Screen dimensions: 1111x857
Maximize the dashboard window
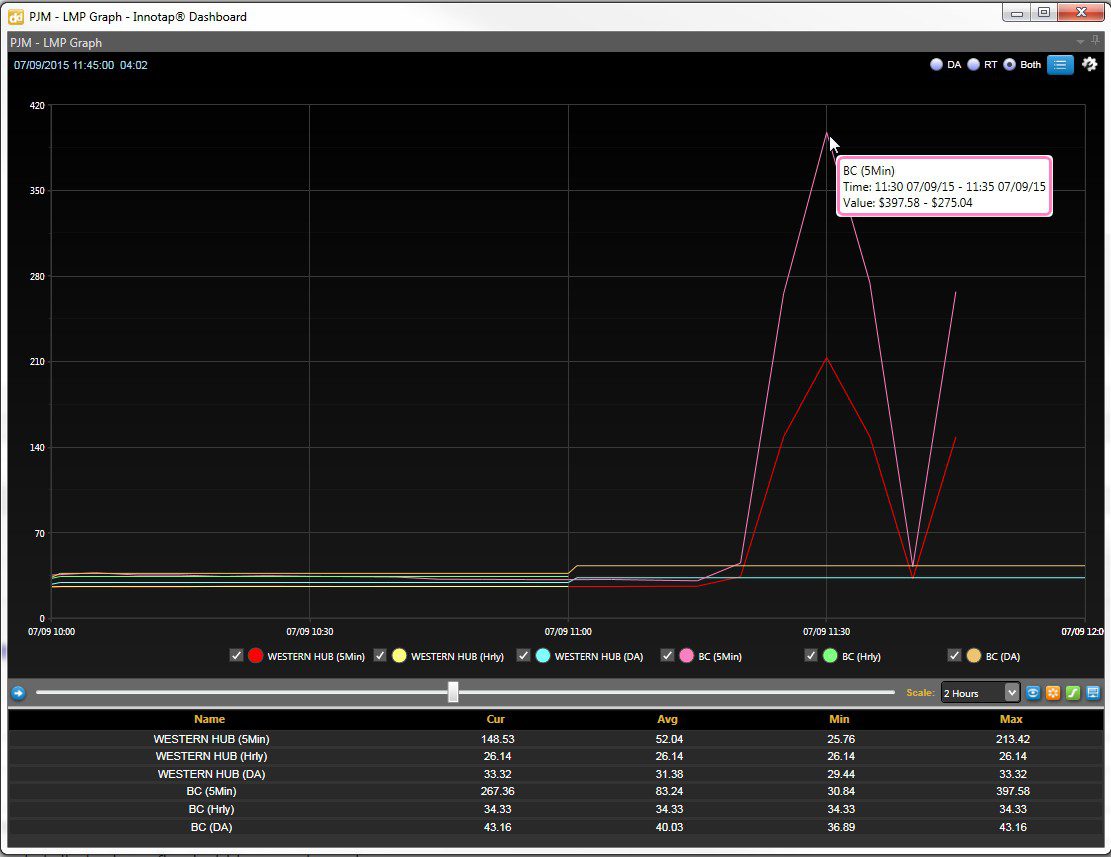(1044, 12)
